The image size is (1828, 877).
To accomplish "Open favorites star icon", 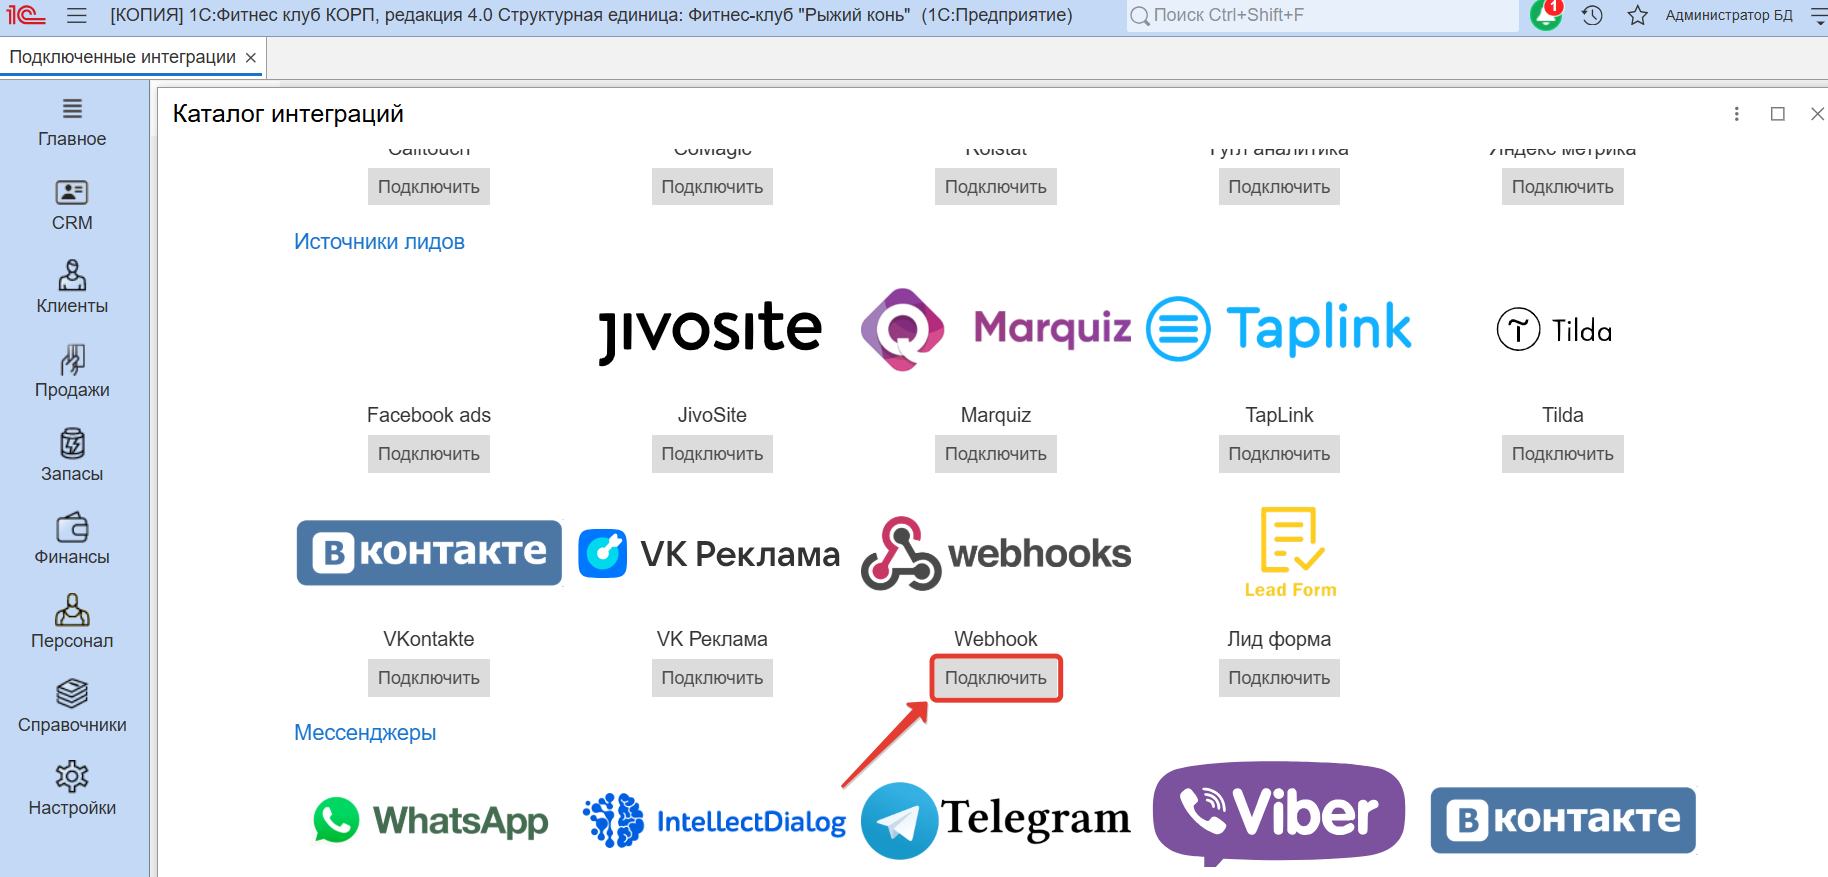I will click(x=1637, y=15).
